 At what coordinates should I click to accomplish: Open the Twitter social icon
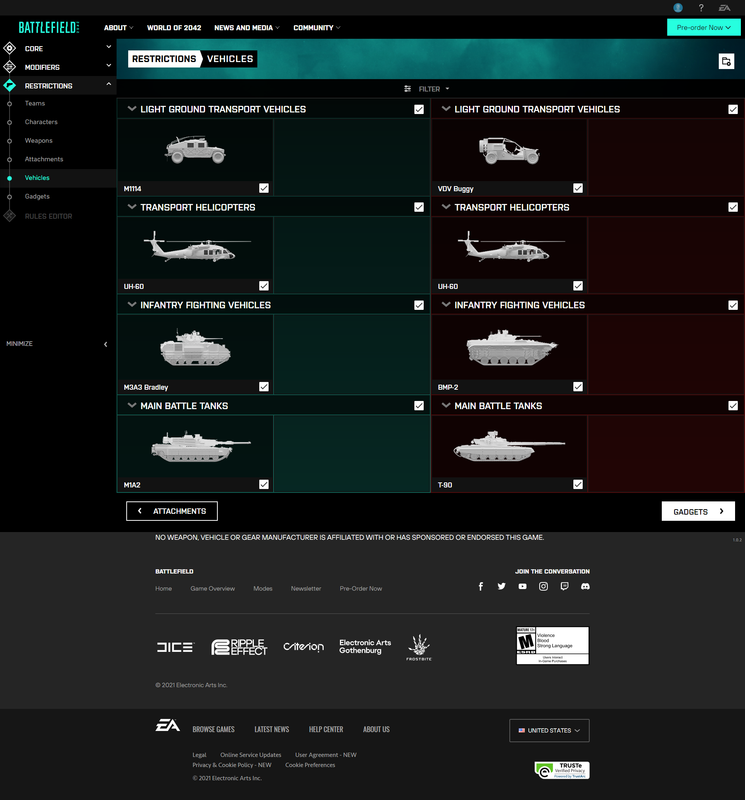502,586
